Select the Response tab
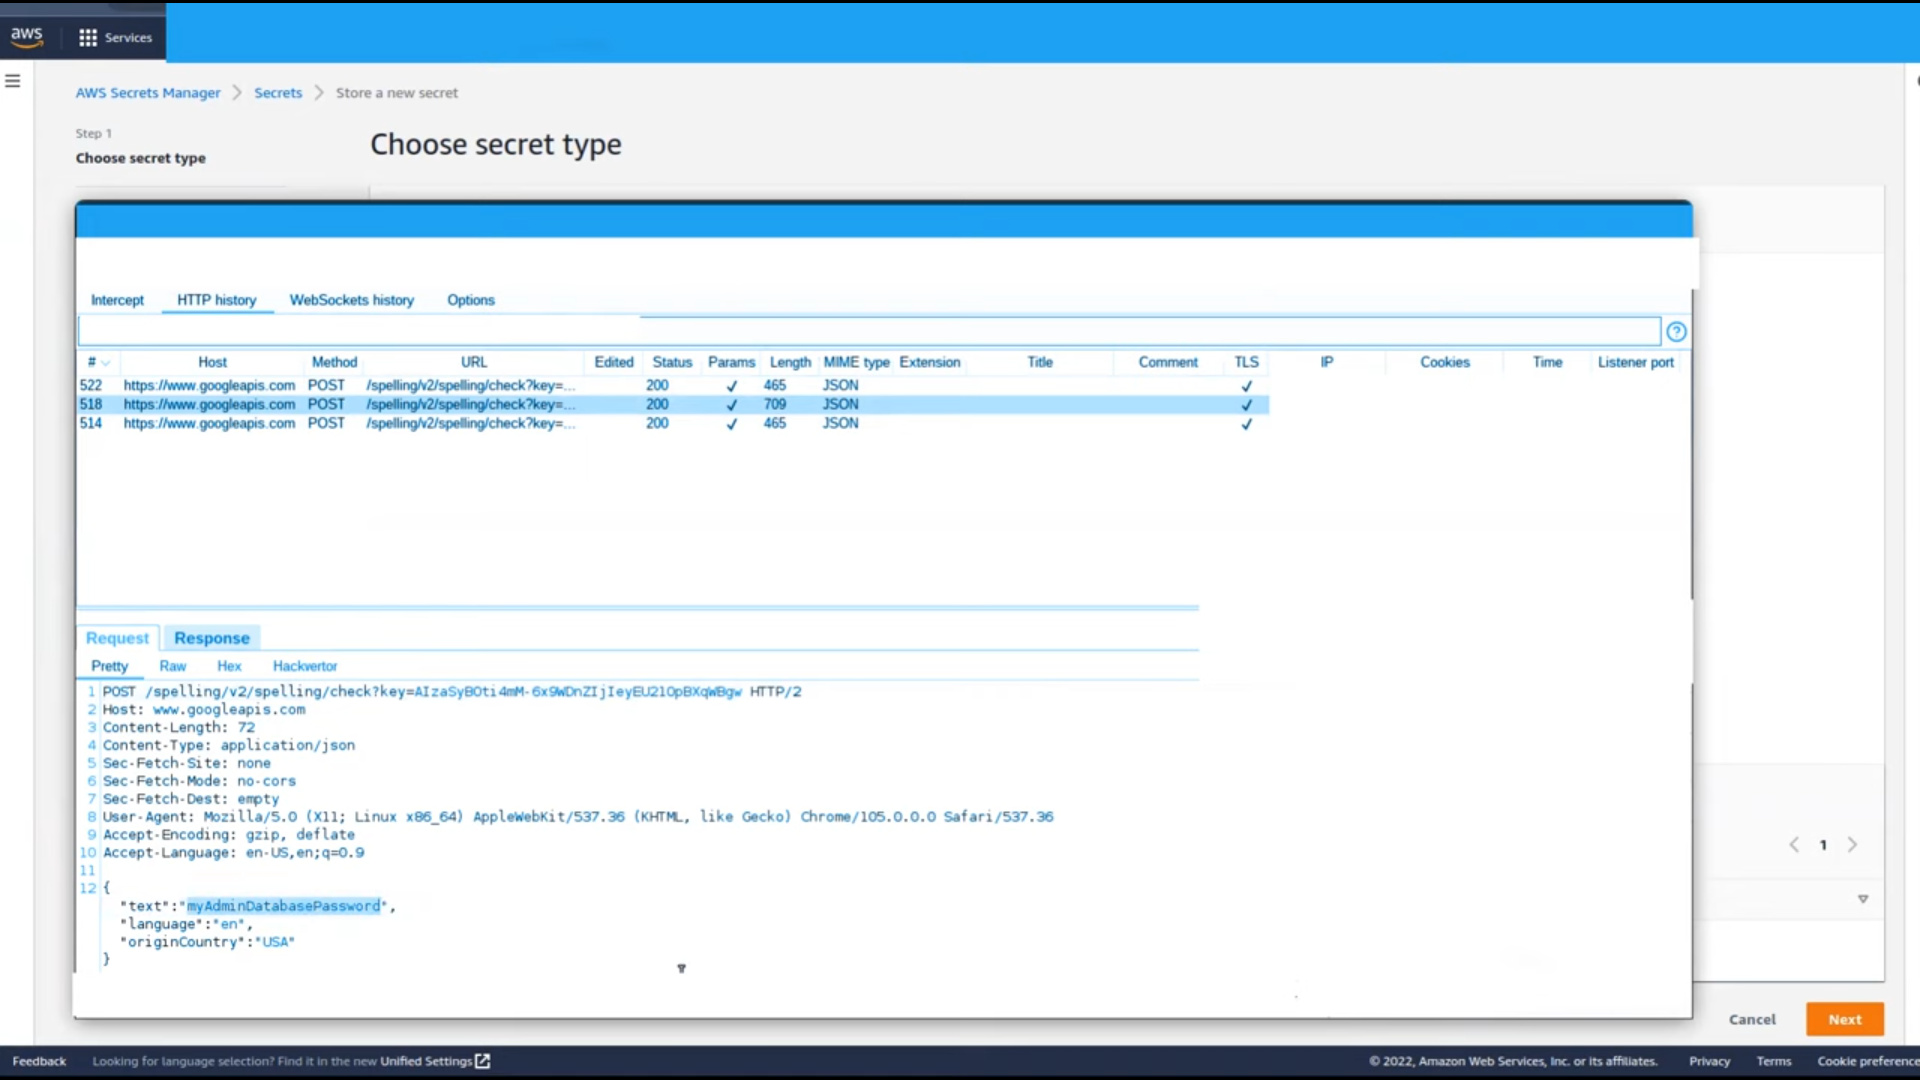1920x1080 pixels. click(x=212, y=638)
